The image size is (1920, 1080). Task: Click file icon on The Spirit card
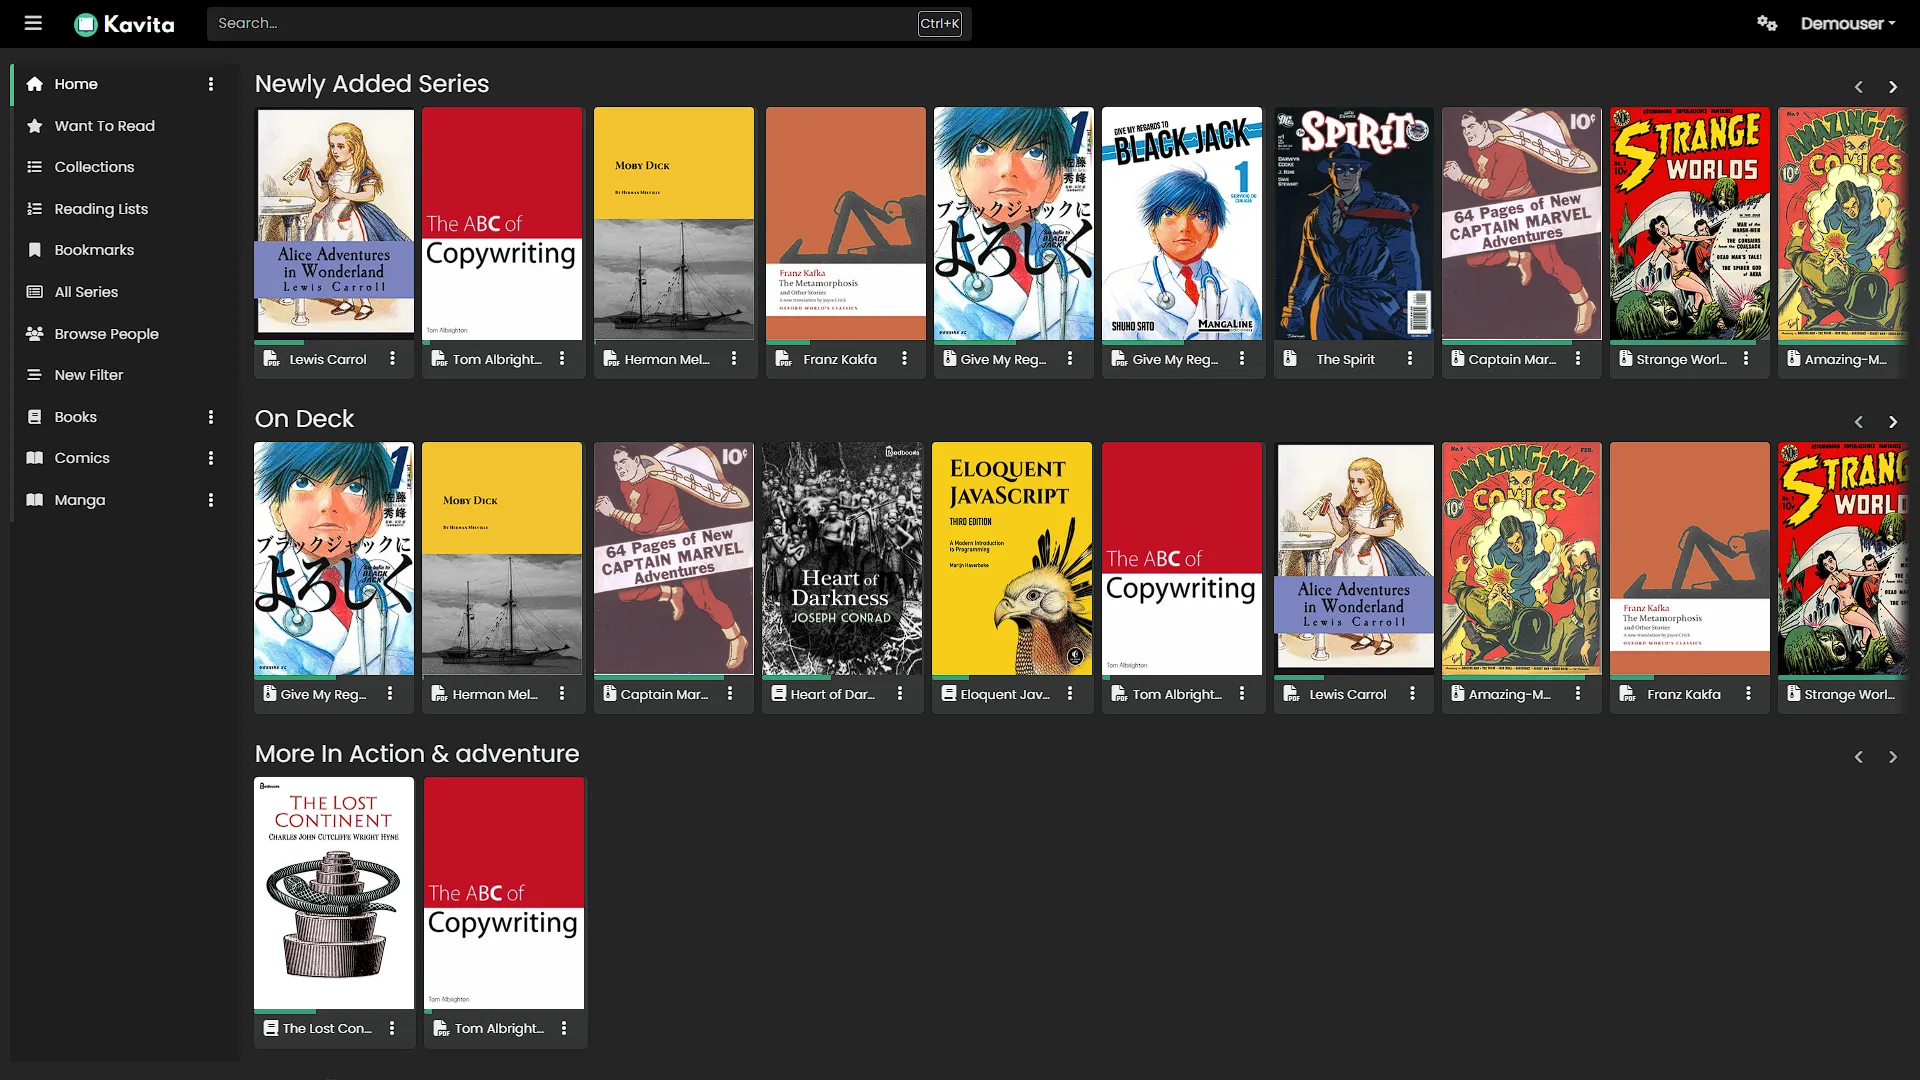click(1290, 358)
